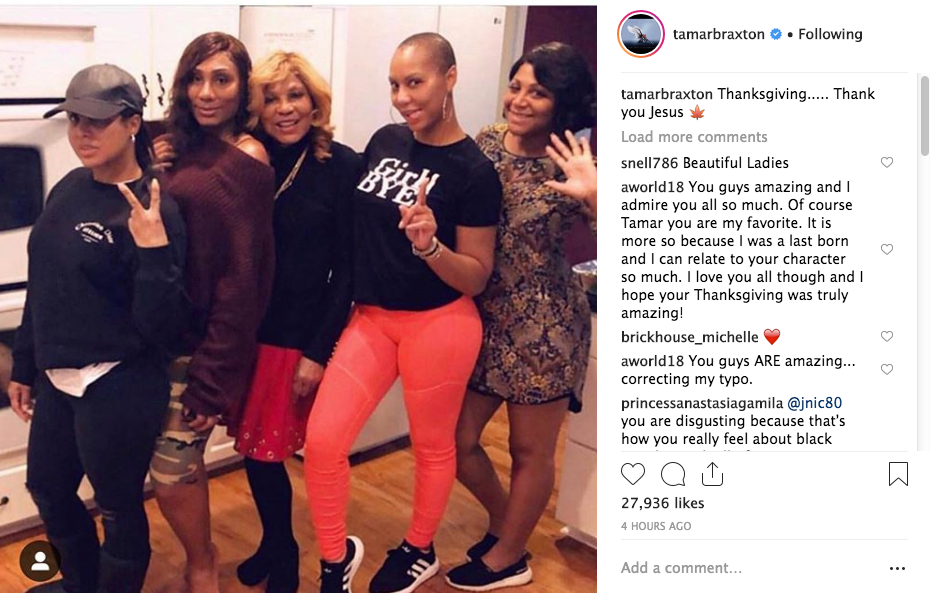Open tamarbraxton profile from header

tap(718, 34)
